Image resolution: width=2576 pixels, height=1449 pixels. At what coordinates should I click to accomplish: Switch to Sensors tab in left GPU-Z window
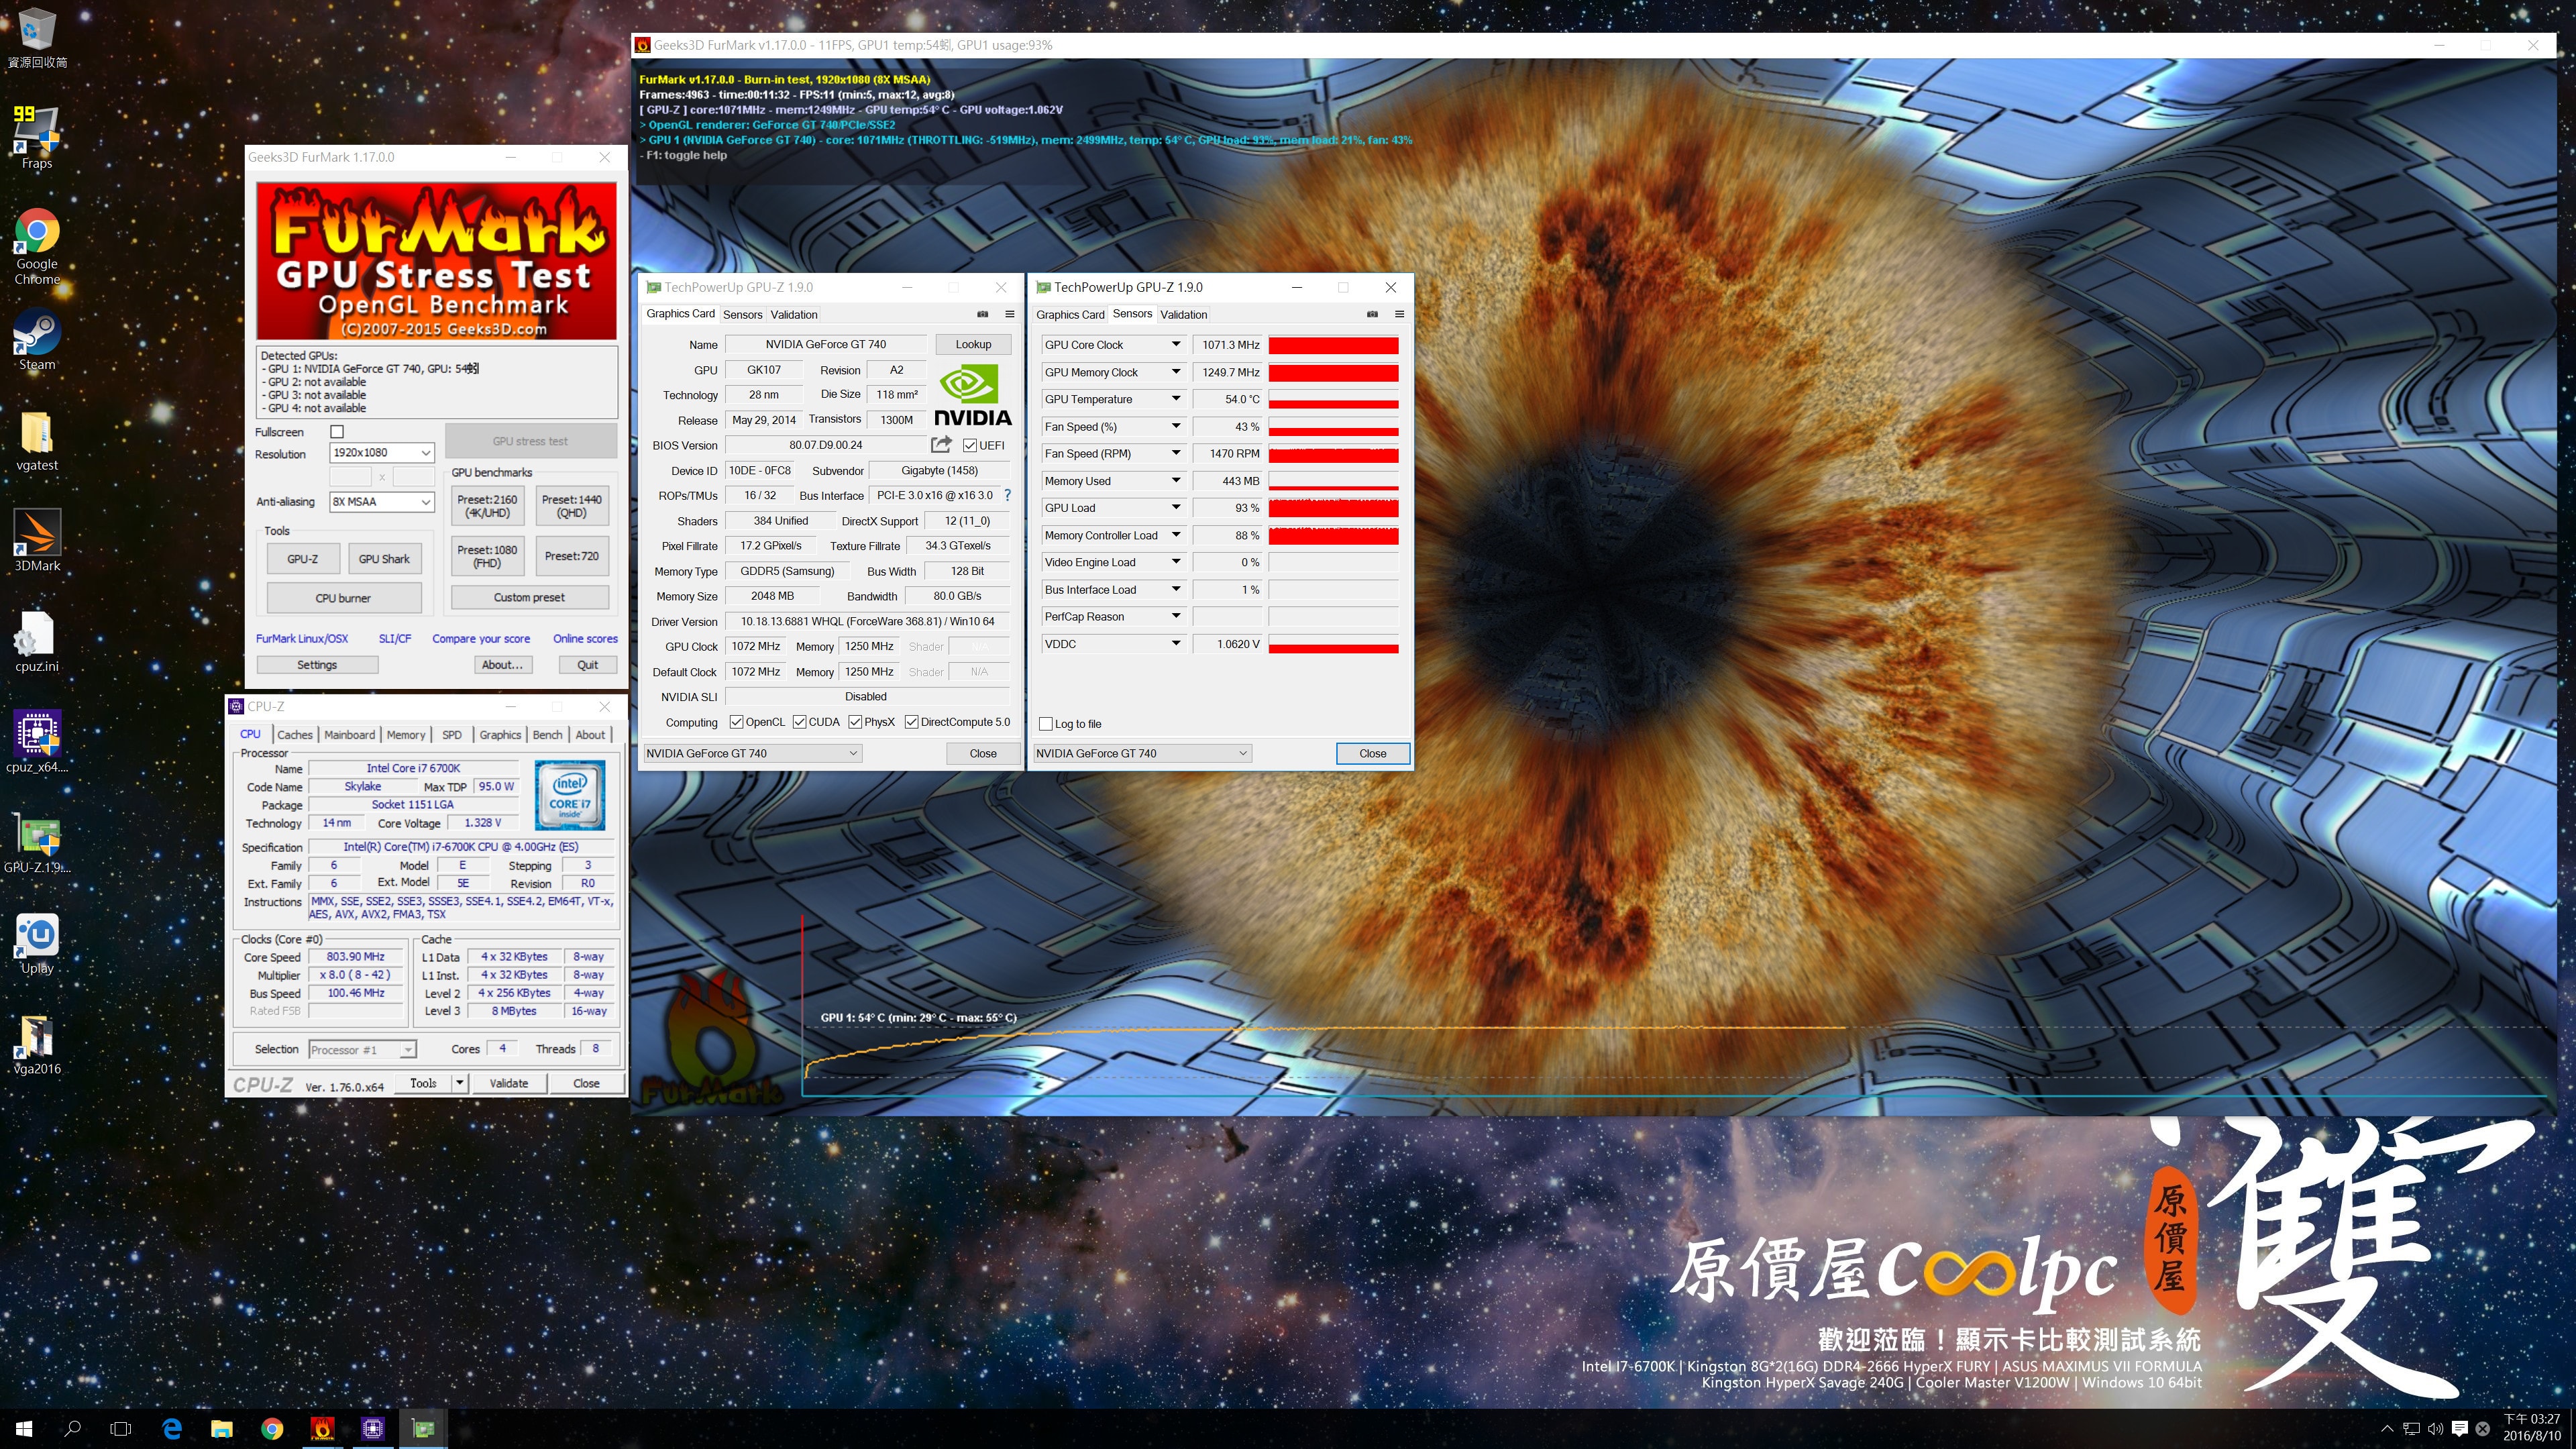click(743, 314)
